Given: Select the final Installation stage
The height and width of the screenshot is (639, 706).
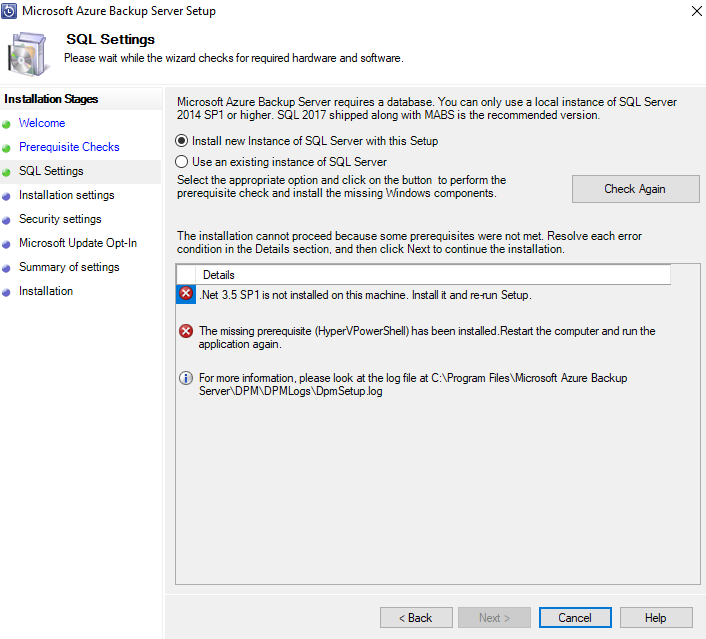Looking at the screenshot, I should pos(46,291).
